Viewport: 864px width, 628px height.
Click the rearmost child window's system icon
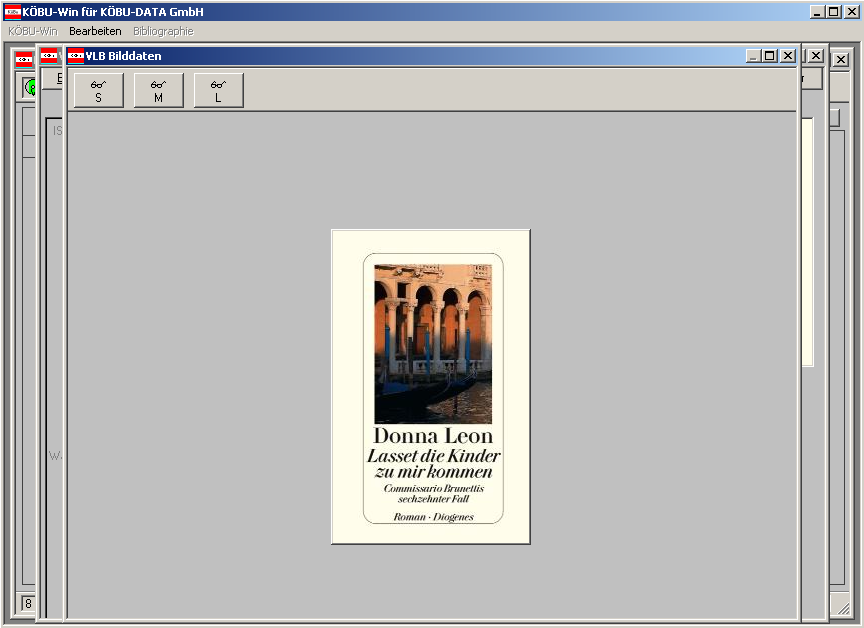[x=24, y=59]
